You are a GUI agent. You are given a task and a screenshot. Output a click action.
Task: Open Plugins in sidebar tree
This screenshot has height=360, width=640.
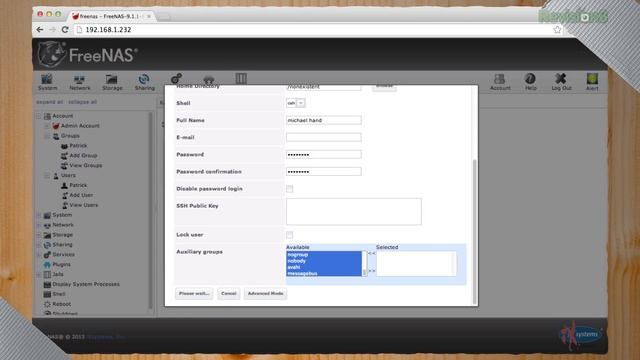(61, 264)
